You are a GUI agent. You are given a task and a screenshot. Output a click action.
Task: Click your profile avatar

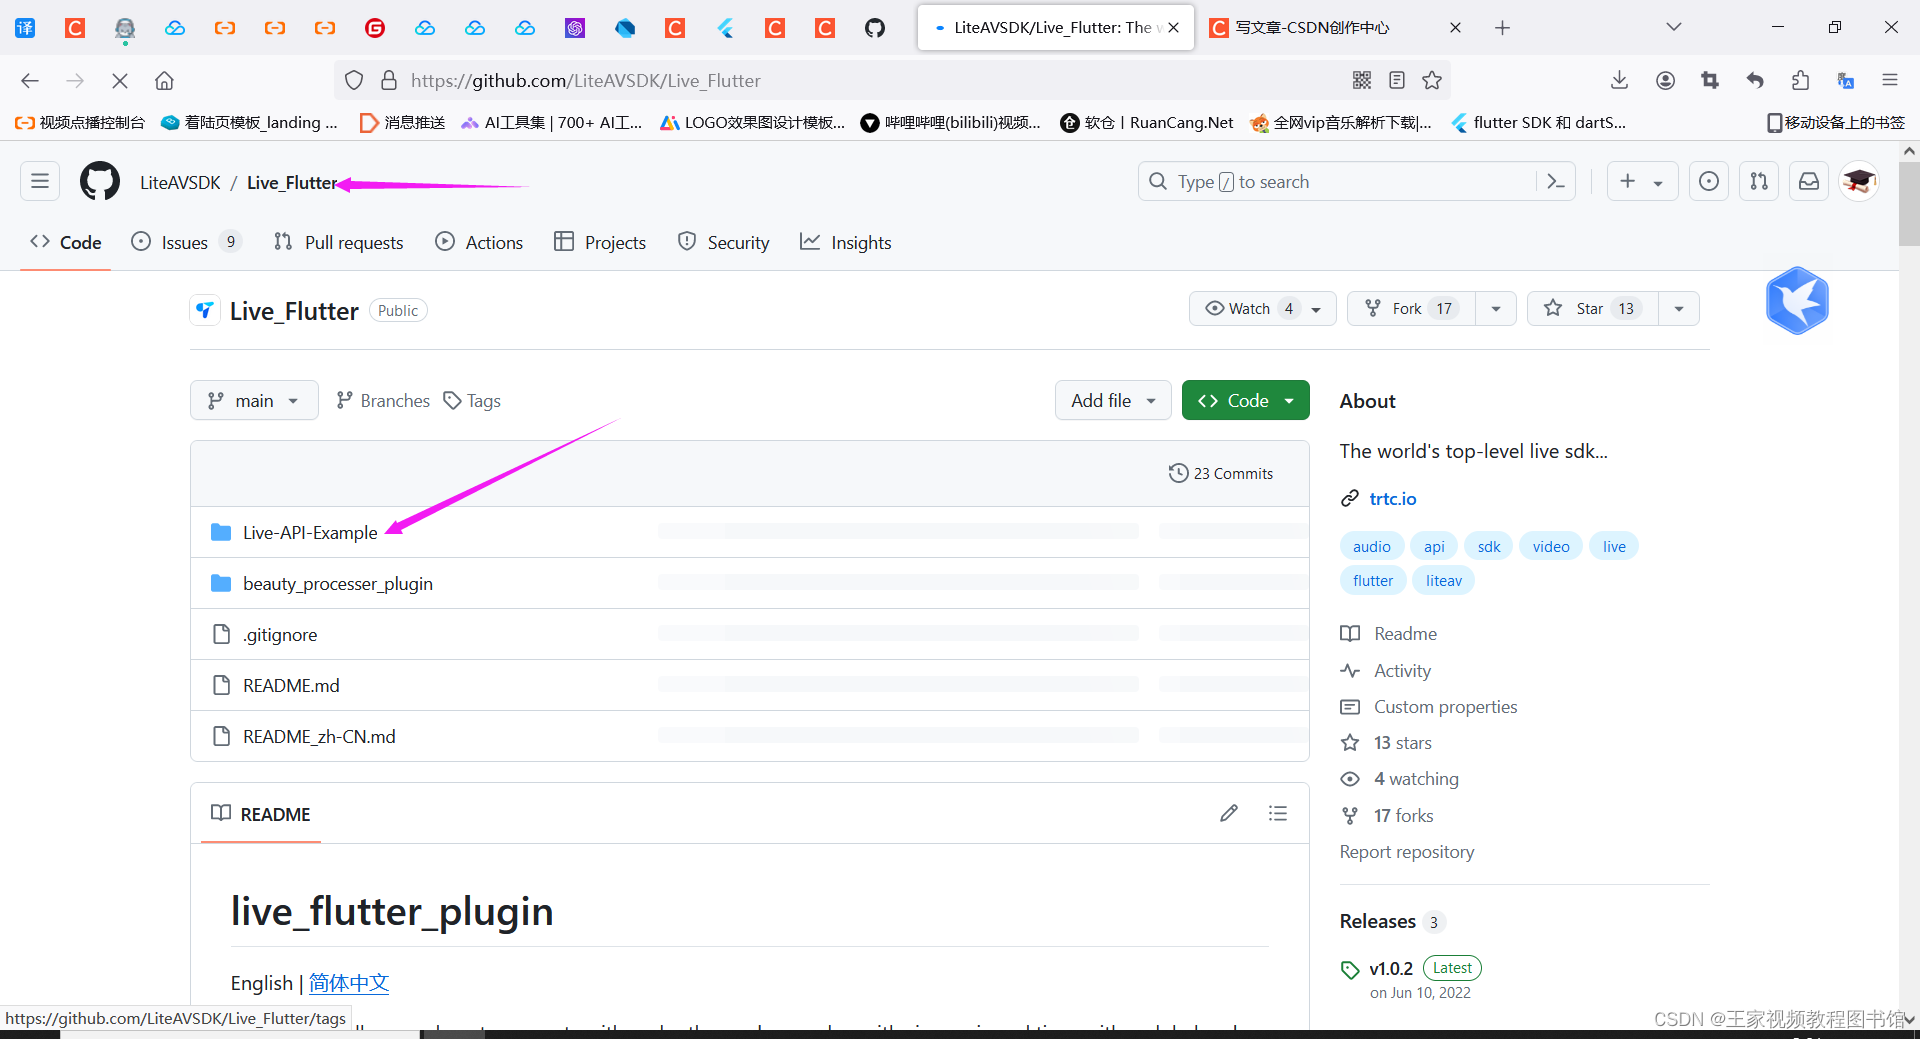[1858, 181]
